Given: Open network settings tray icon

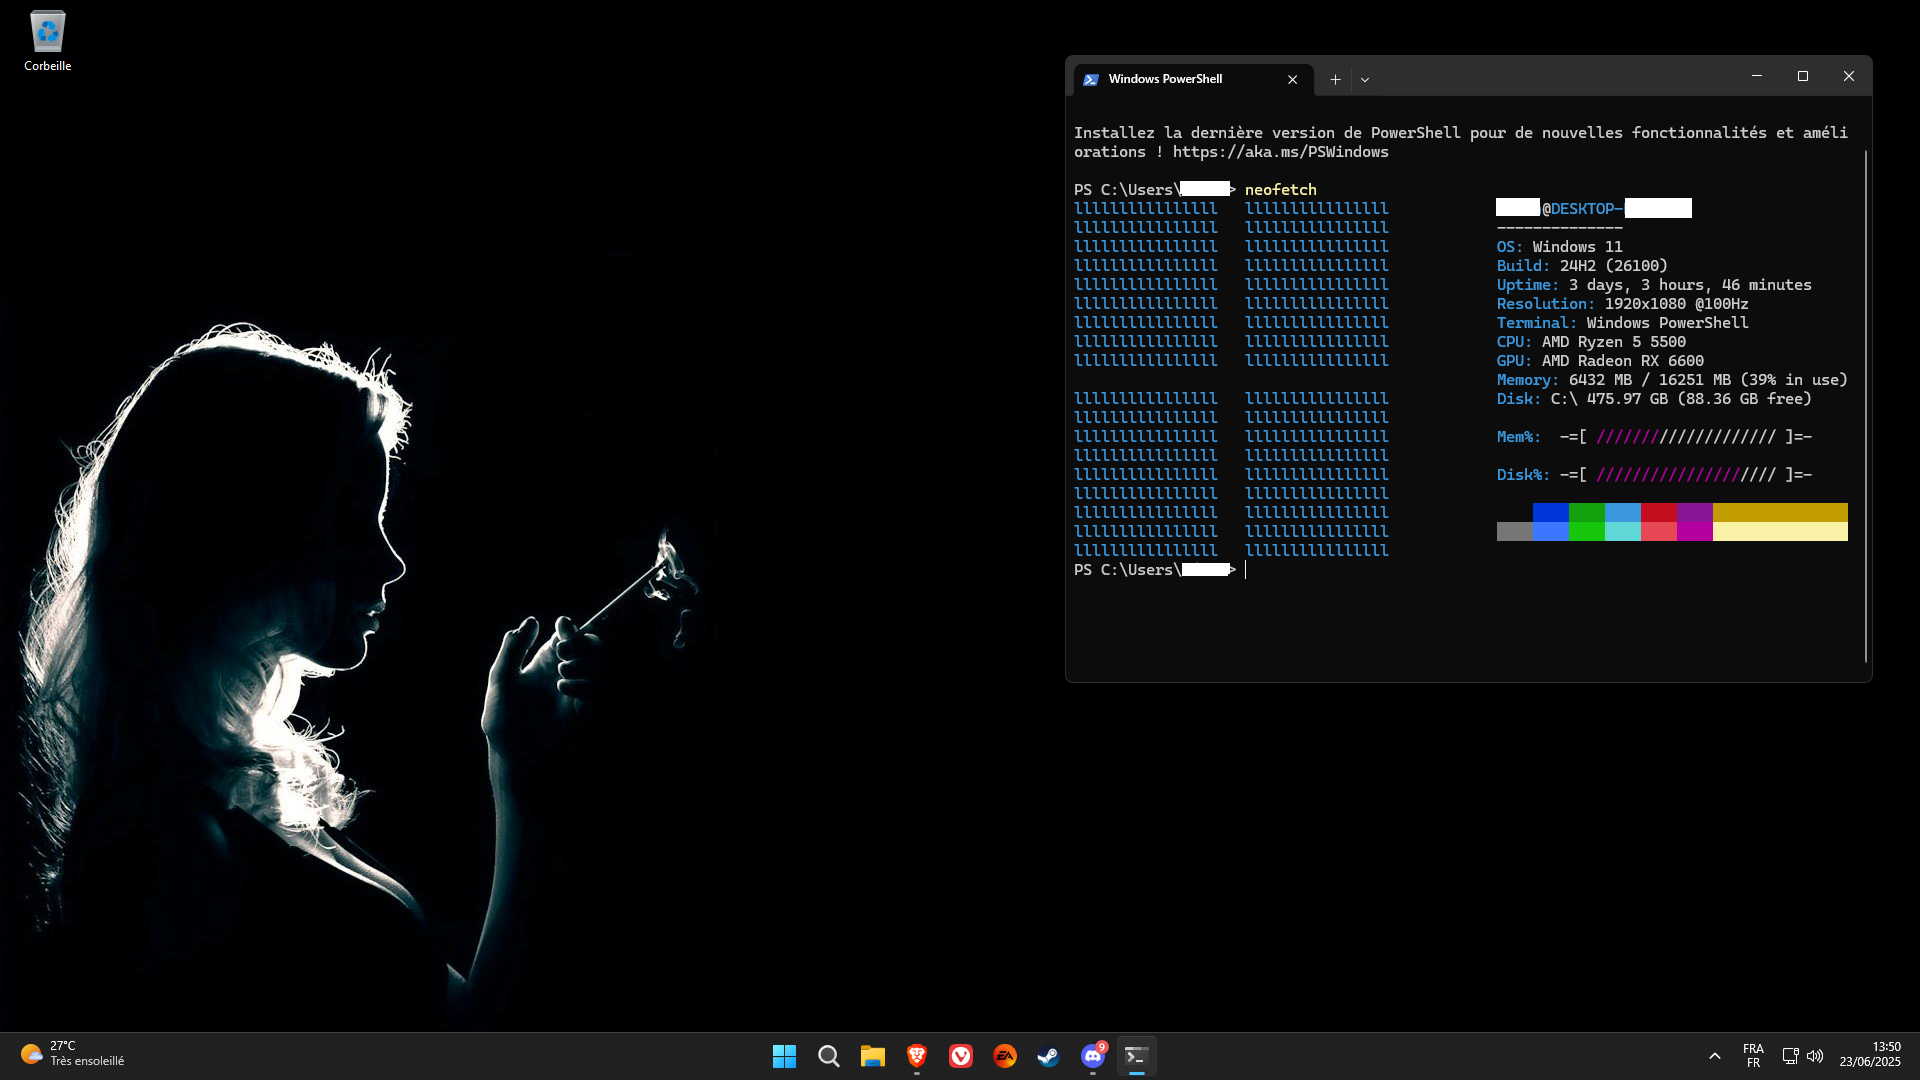Looking at the screenshot, I should coord(1790,1056).
